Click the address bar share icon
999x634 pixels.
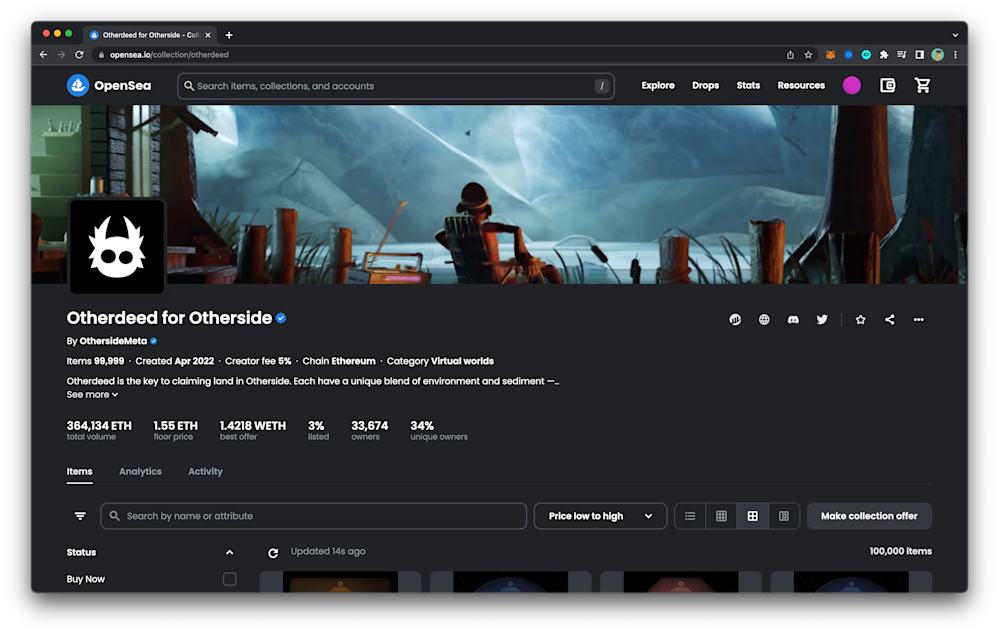click(790, 55)
